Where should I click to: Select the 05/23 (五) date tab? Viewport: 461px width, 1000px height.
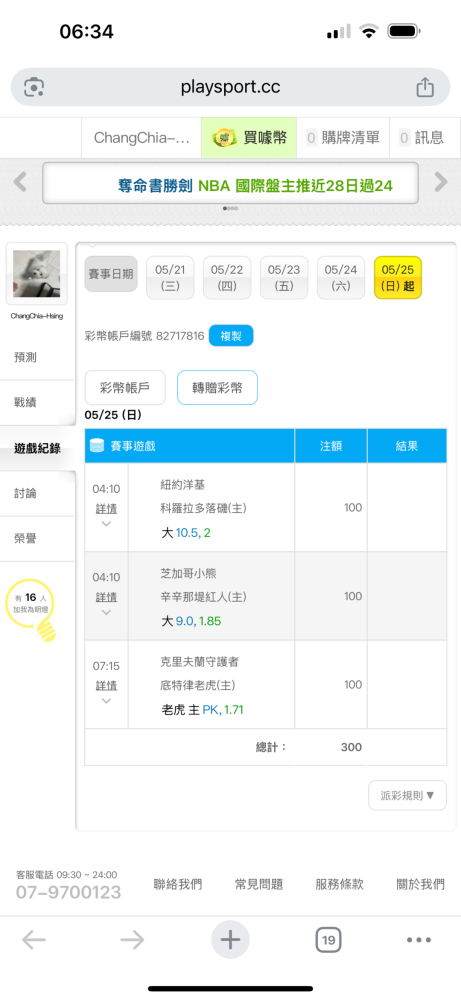(x=284, y=278)
